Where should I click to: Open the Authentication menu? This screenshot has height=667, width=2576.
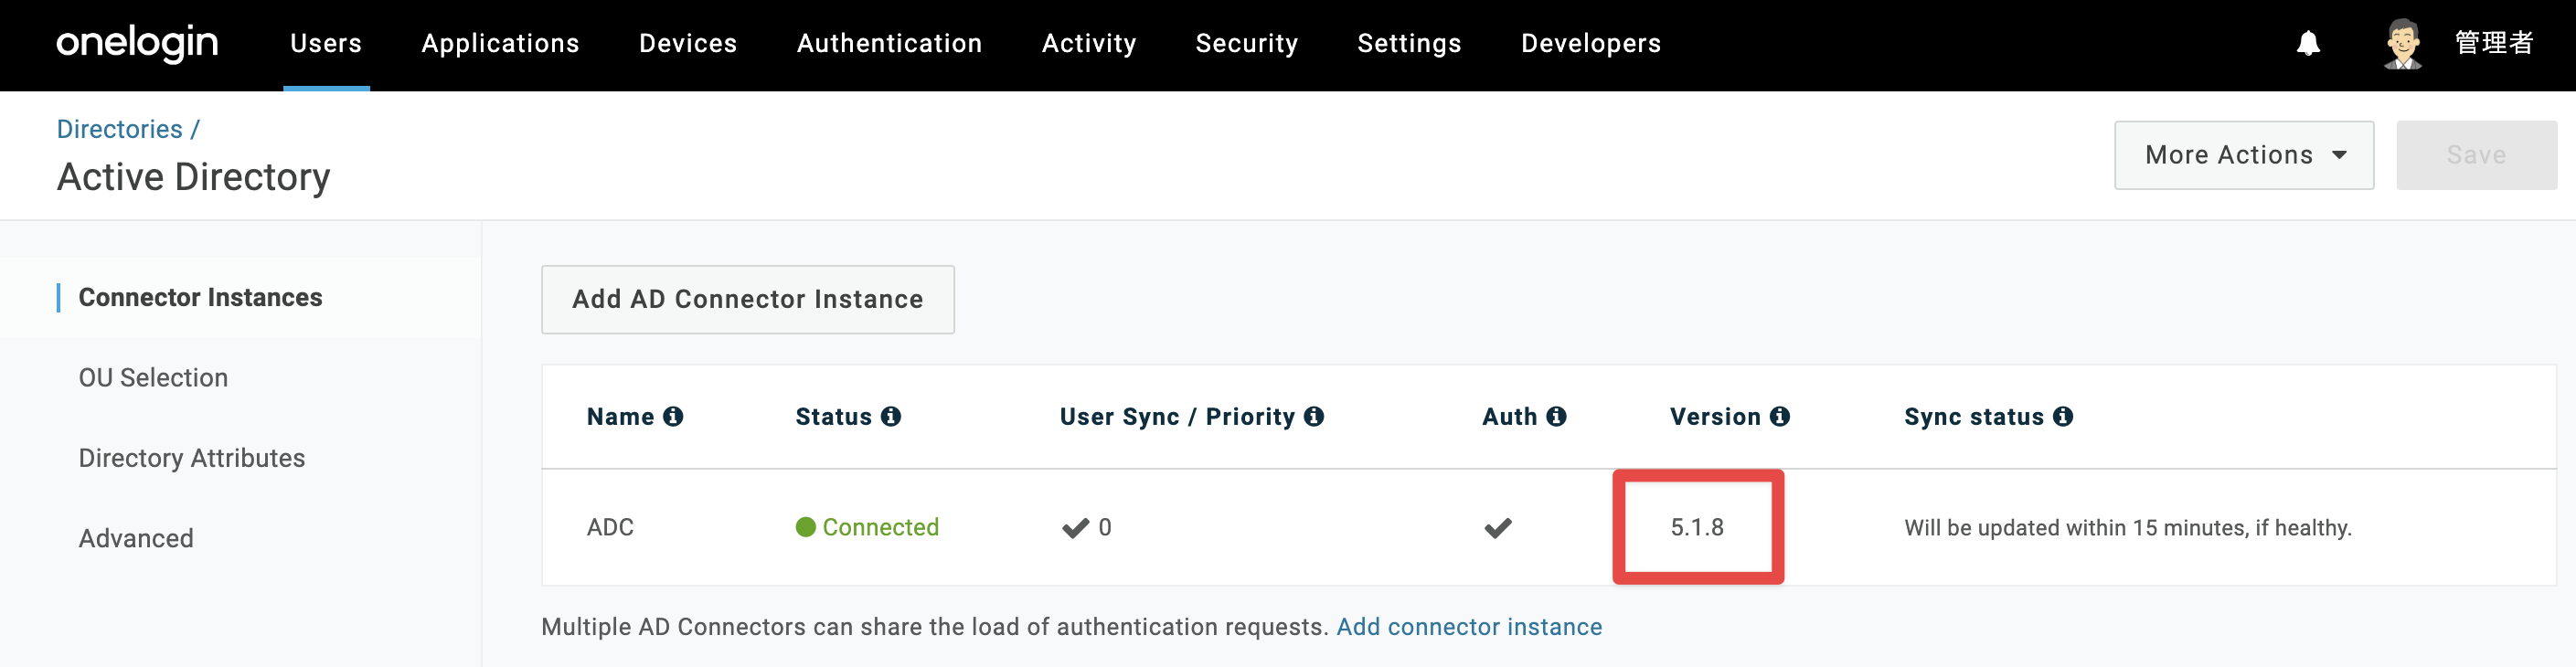pos(889,43)
